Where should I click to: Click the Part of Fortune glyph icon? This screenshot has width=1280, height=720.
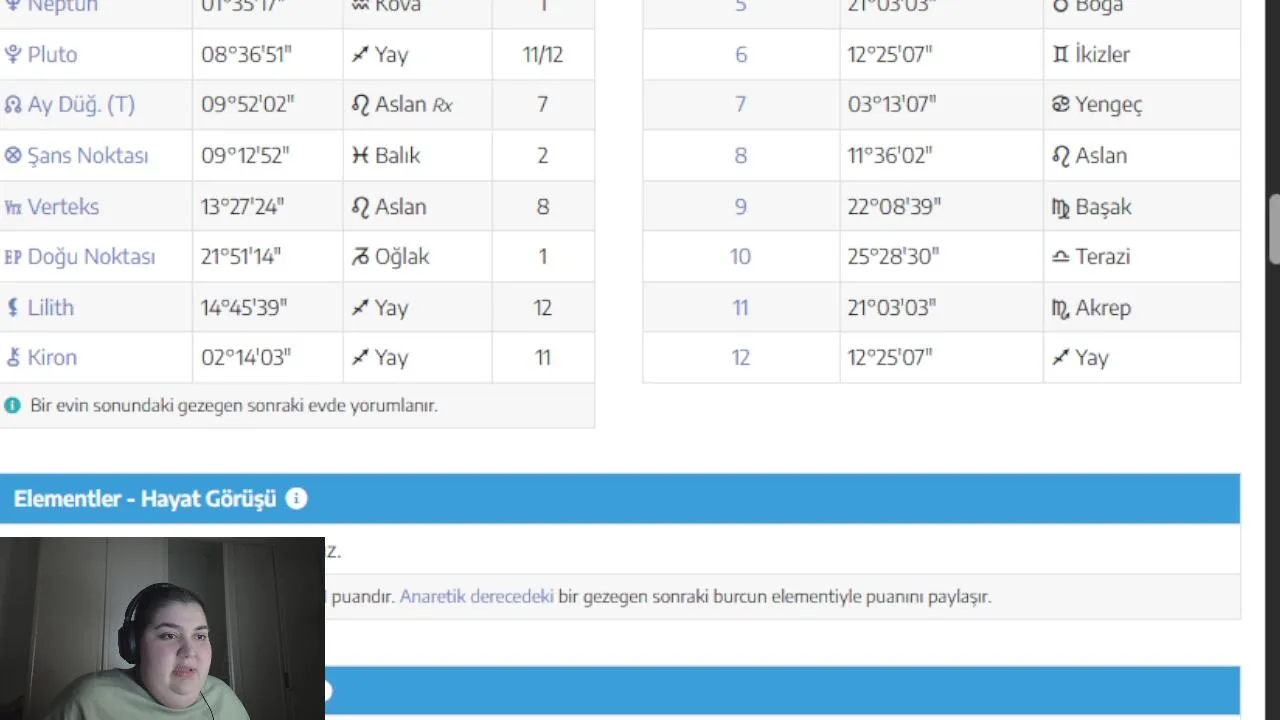13,155
